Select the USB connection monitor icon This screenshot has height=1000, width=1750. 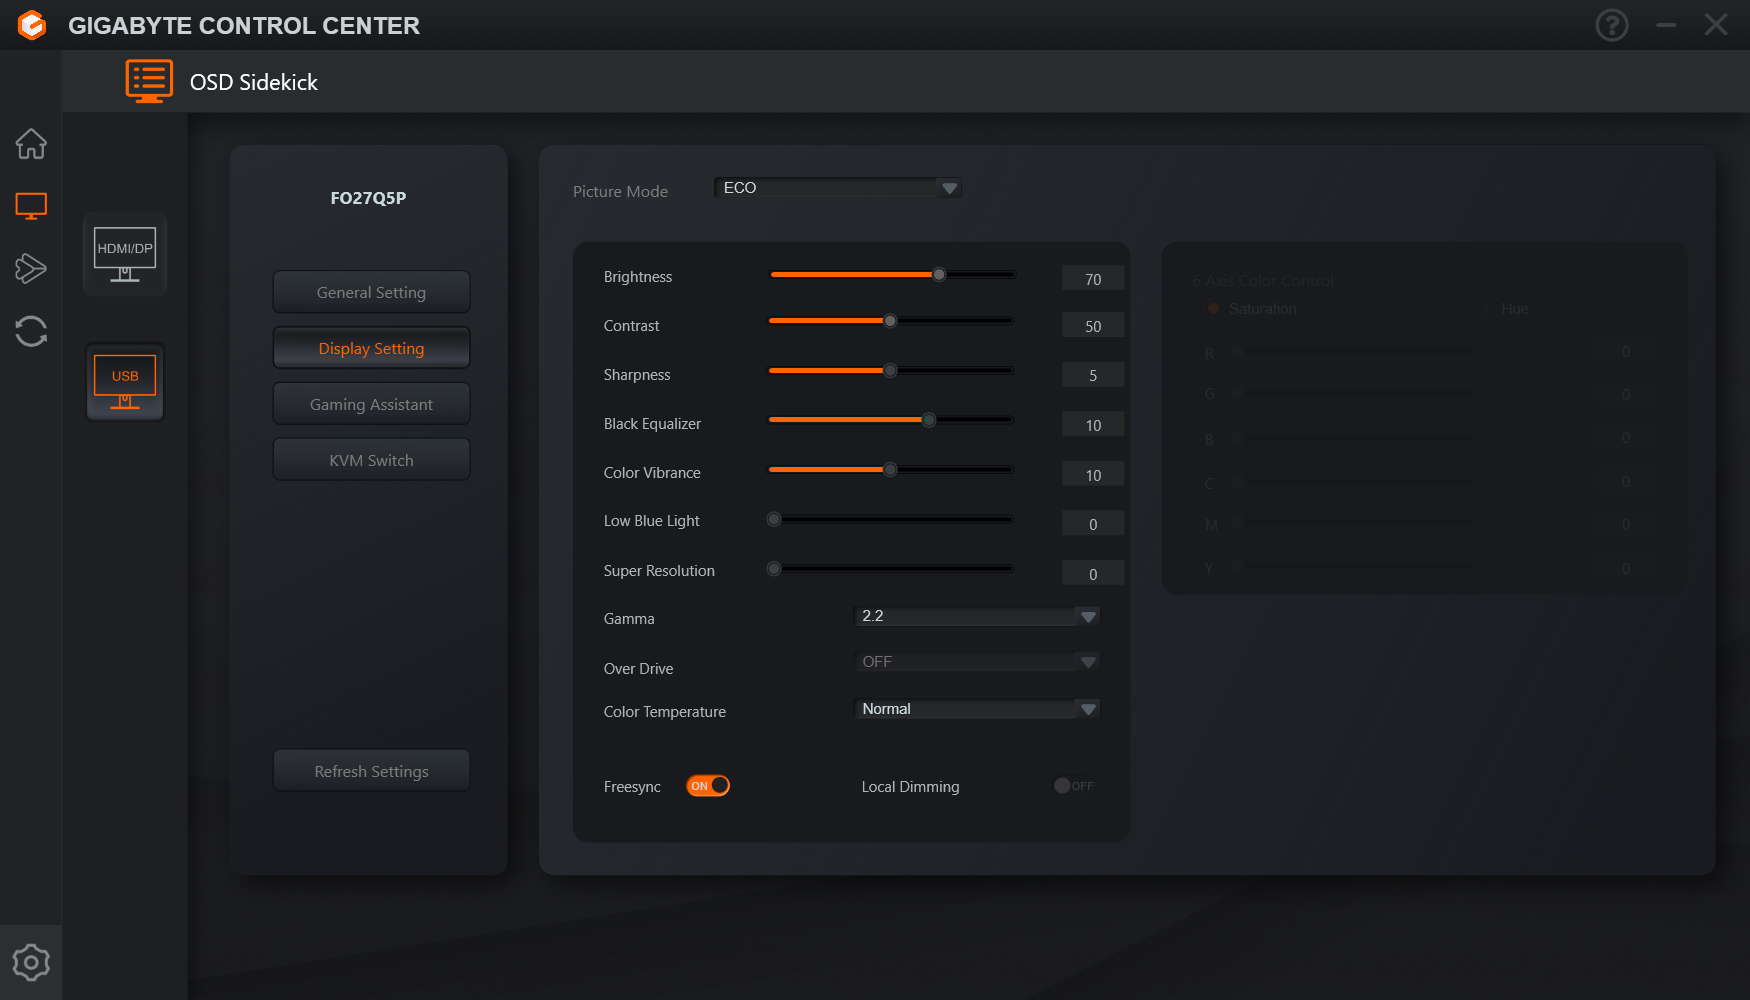coord(125,382)
